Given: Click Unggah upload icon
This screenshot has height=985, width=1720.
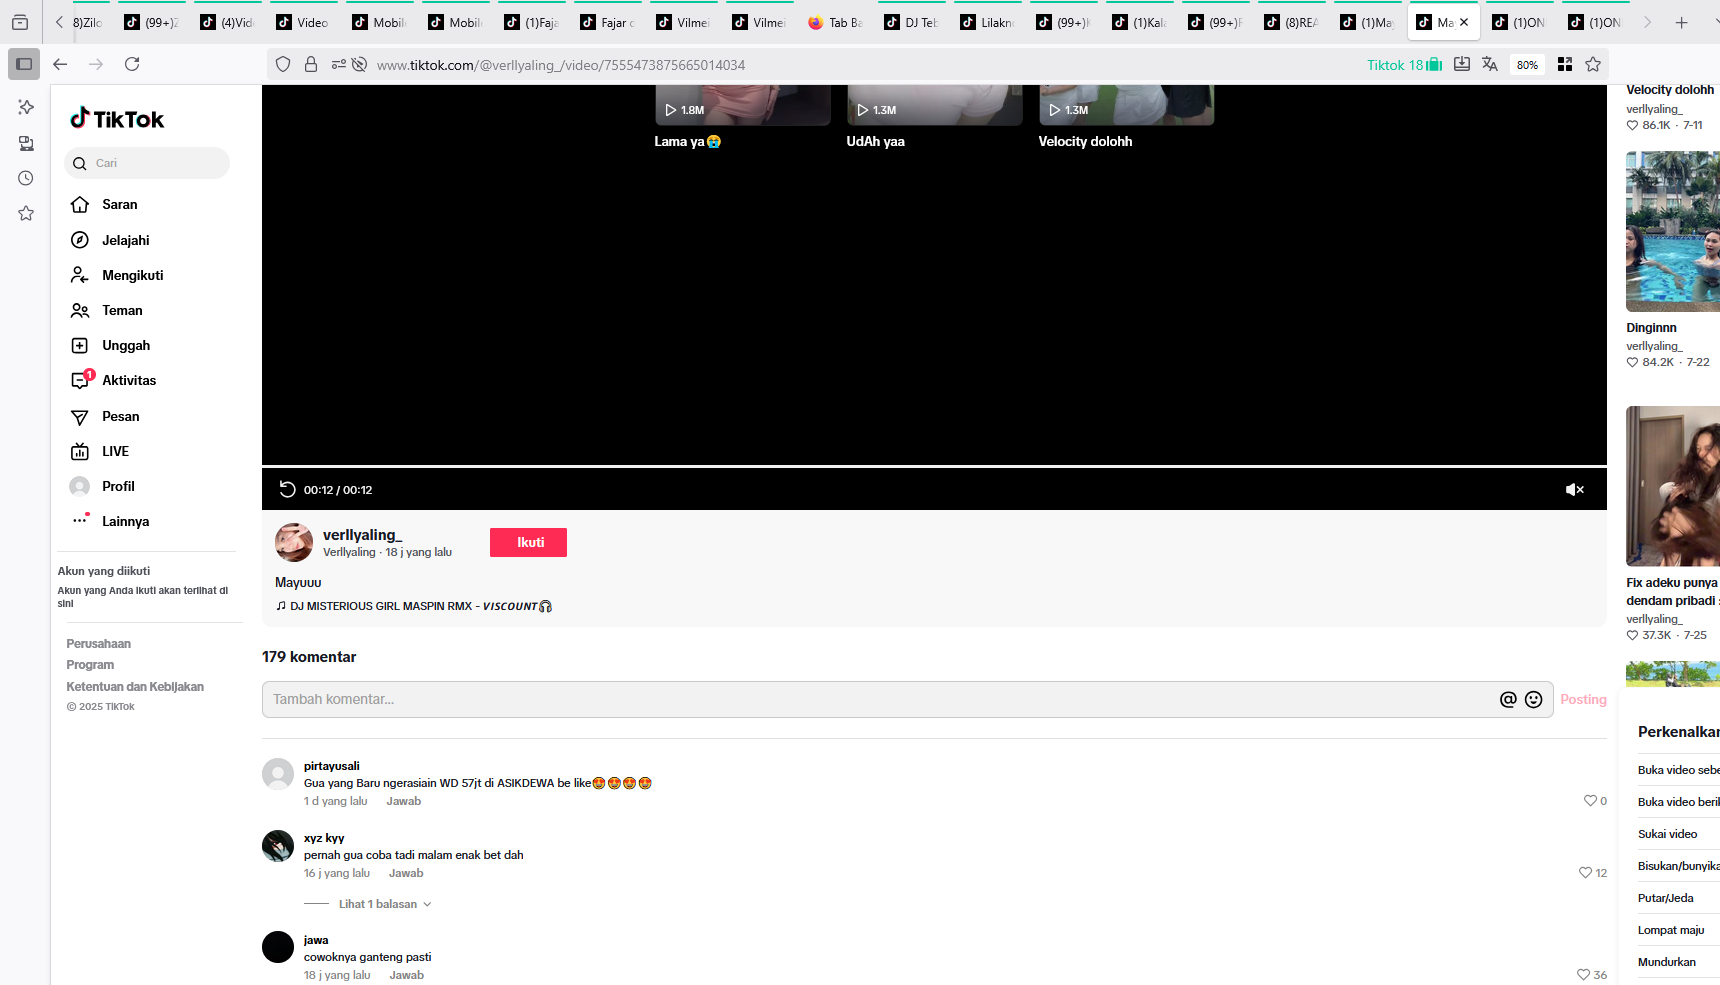Looking at the screenshot, I should tap(80, 346).
